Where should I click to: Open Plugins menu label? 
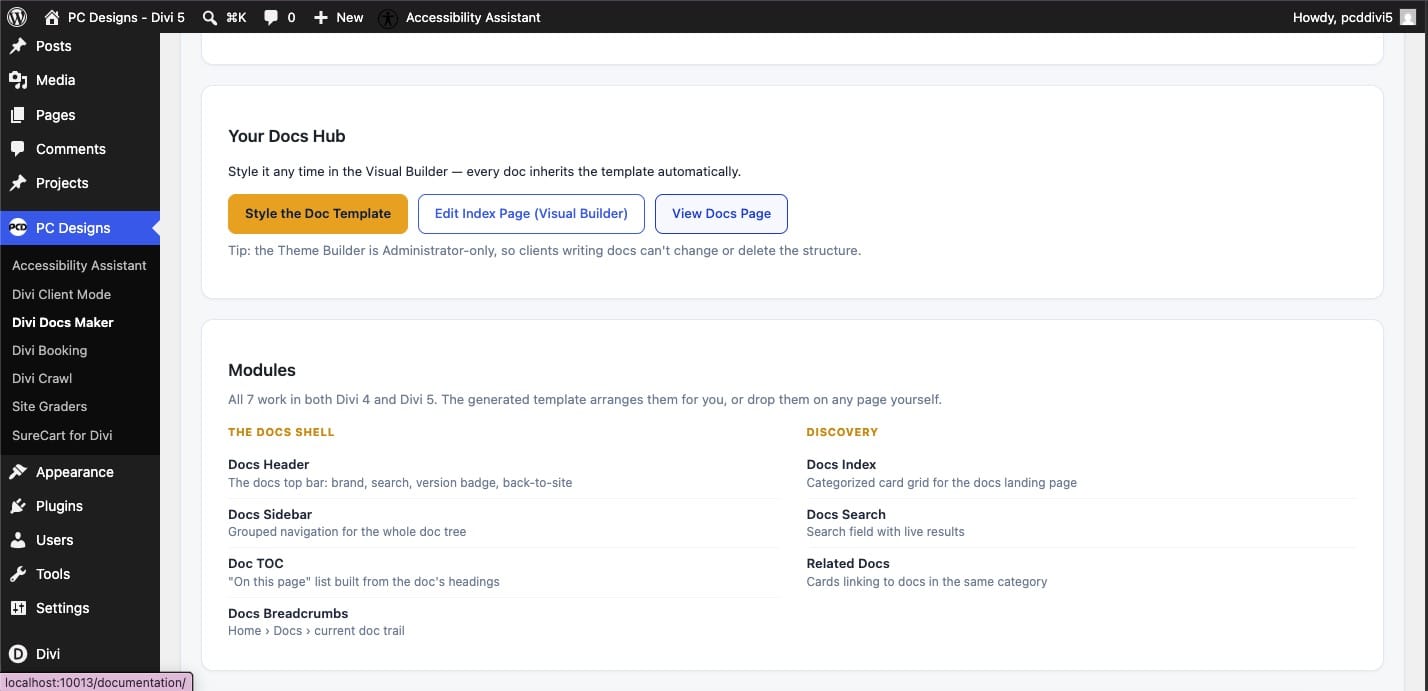(x=60, y=506)
